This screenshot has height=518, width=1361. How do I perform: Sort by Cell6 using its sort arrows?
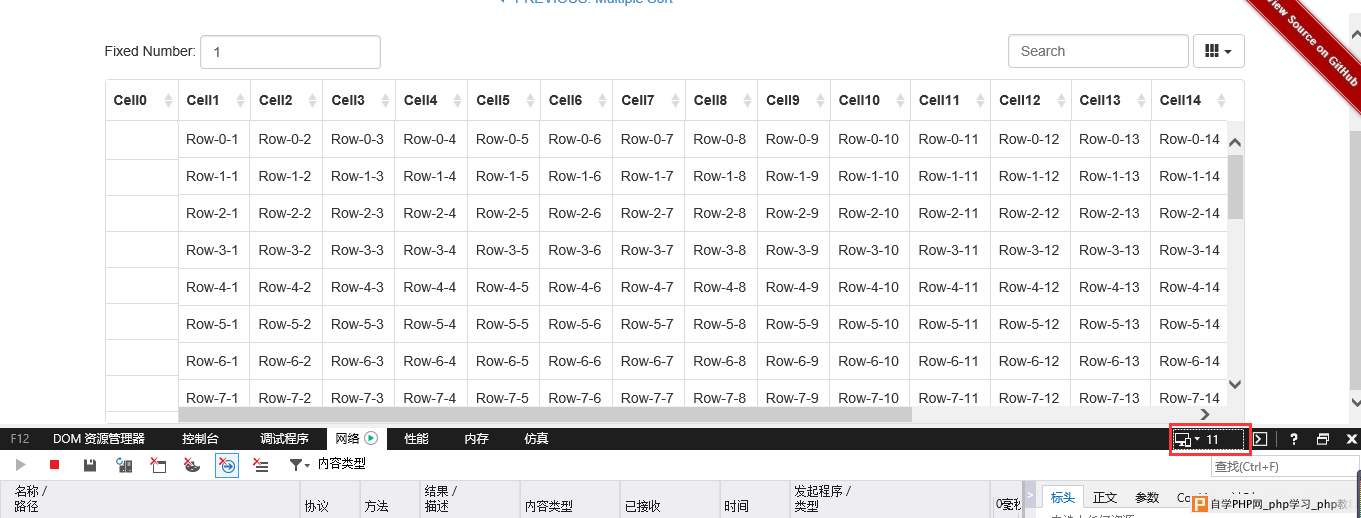pos(602,100)
